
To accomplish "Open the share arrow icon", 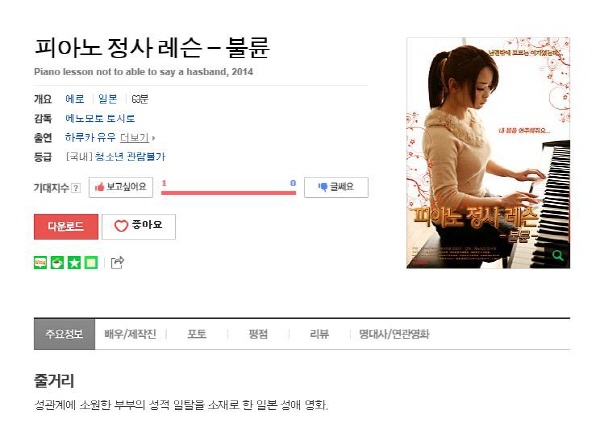I will (117, 262).
